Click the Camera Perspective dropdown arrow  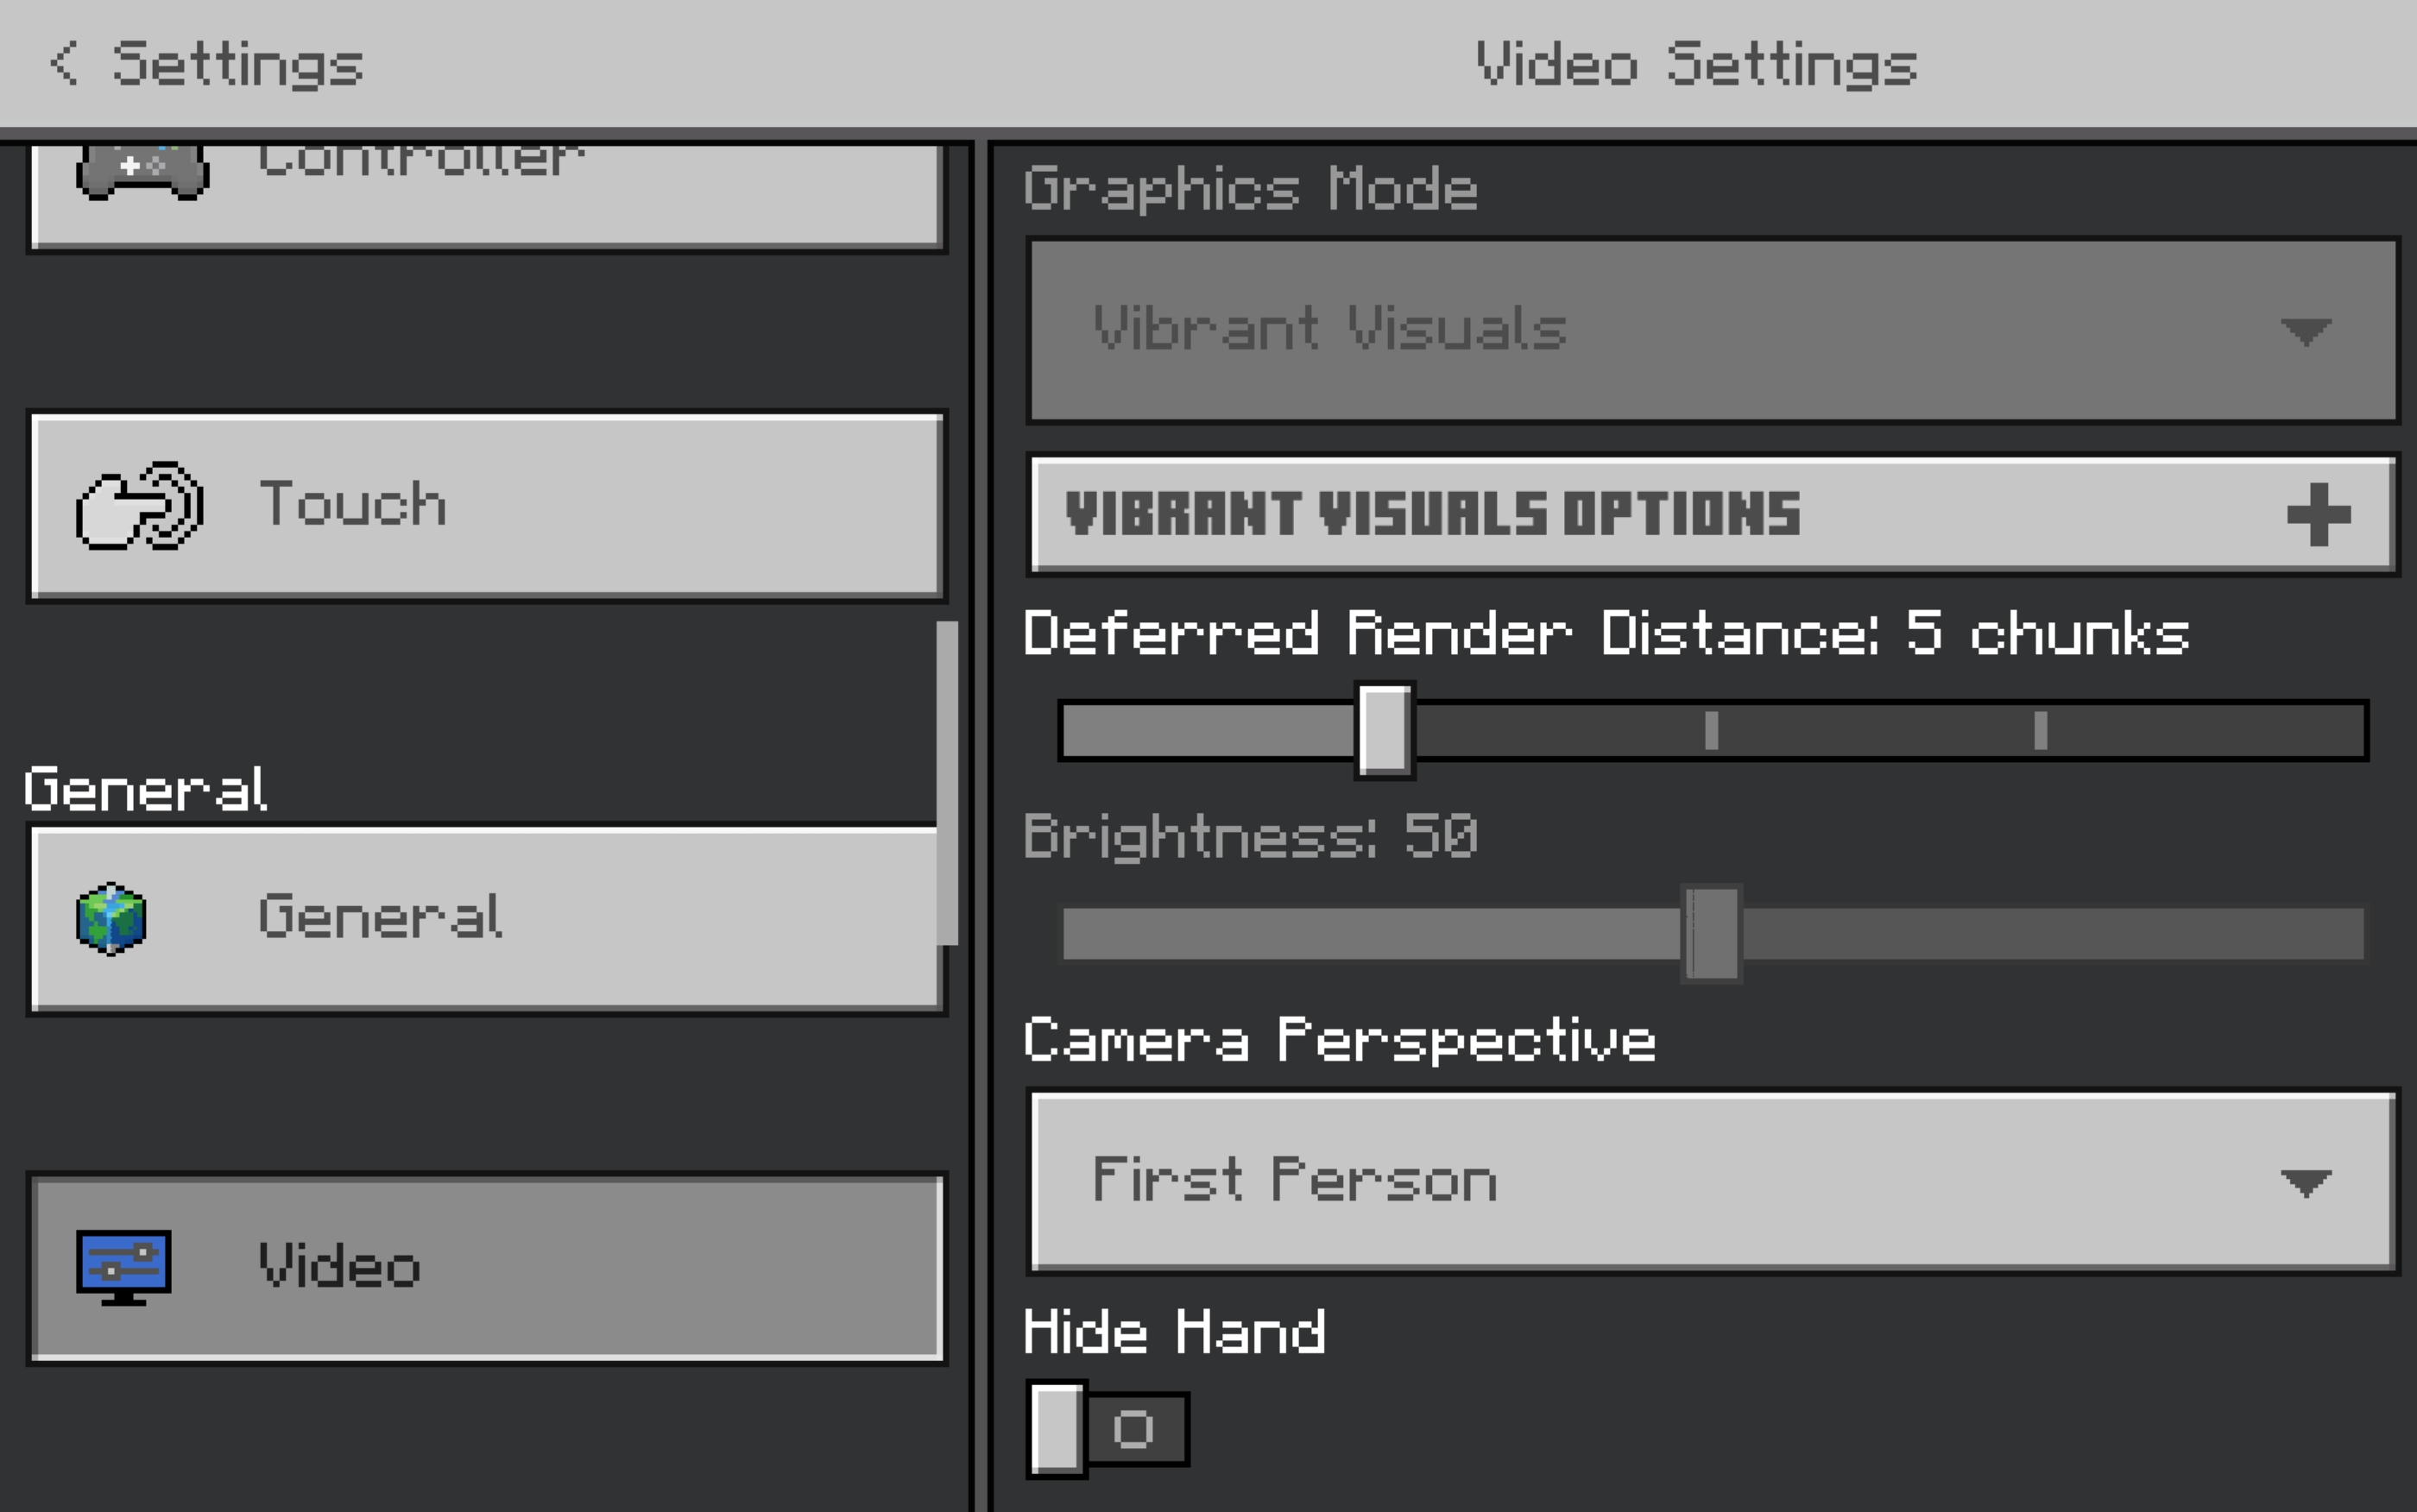(2305, 1183)
